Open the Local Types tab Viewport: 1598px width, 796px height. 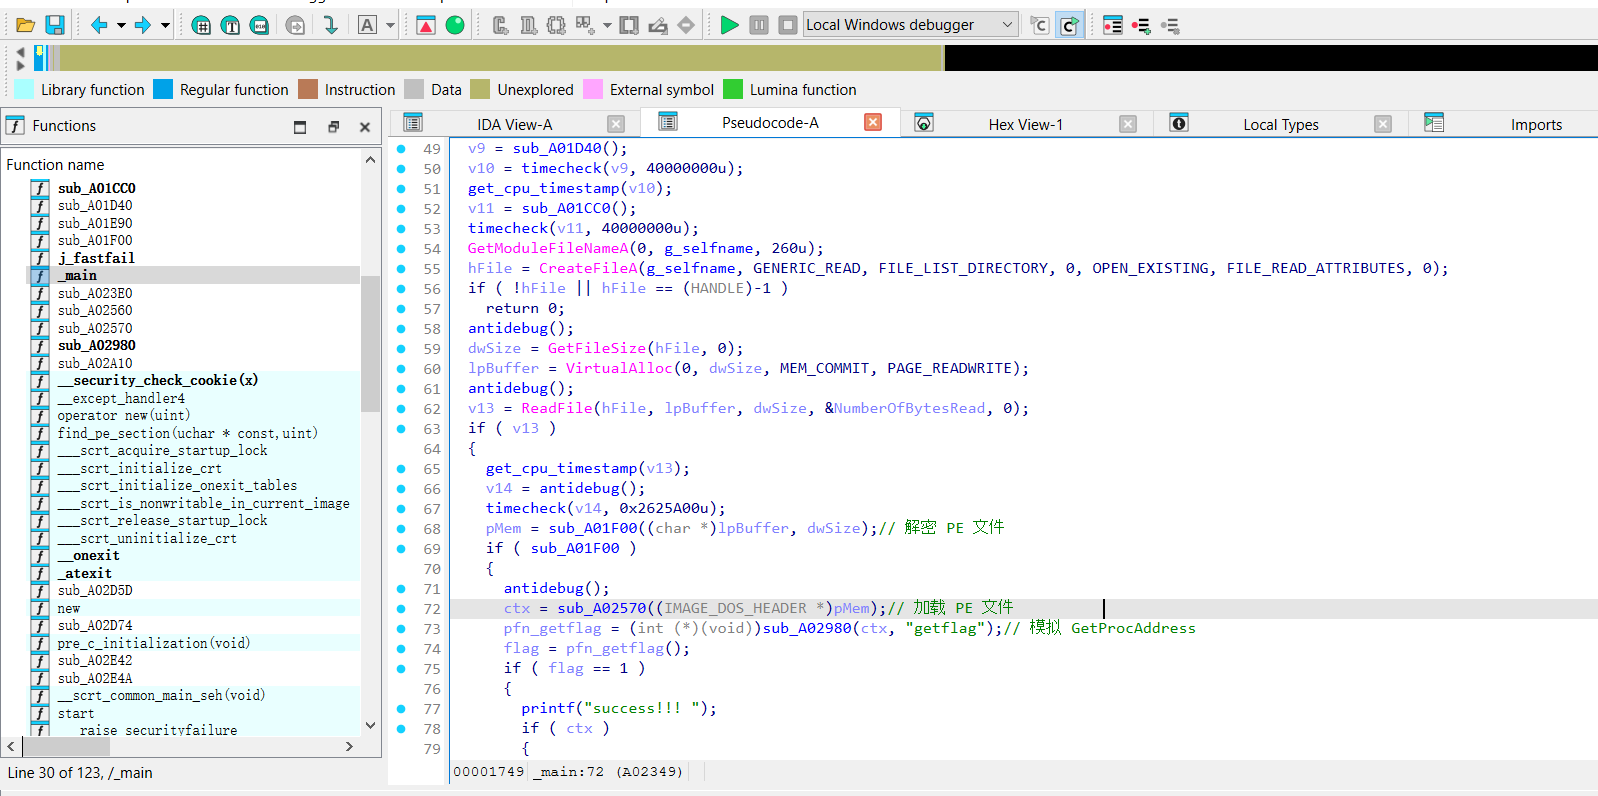[1280, 124]
